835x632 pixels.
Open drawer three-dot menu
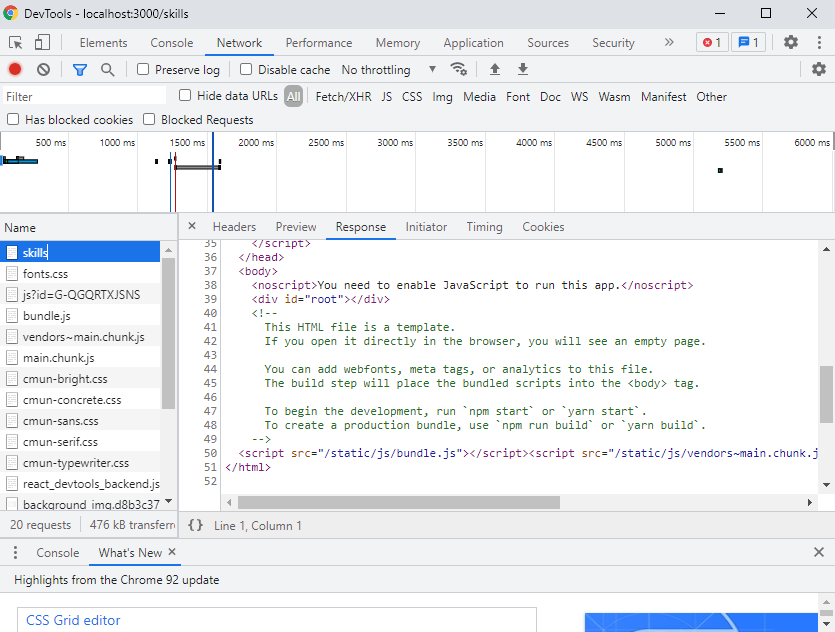coord(15,553)
